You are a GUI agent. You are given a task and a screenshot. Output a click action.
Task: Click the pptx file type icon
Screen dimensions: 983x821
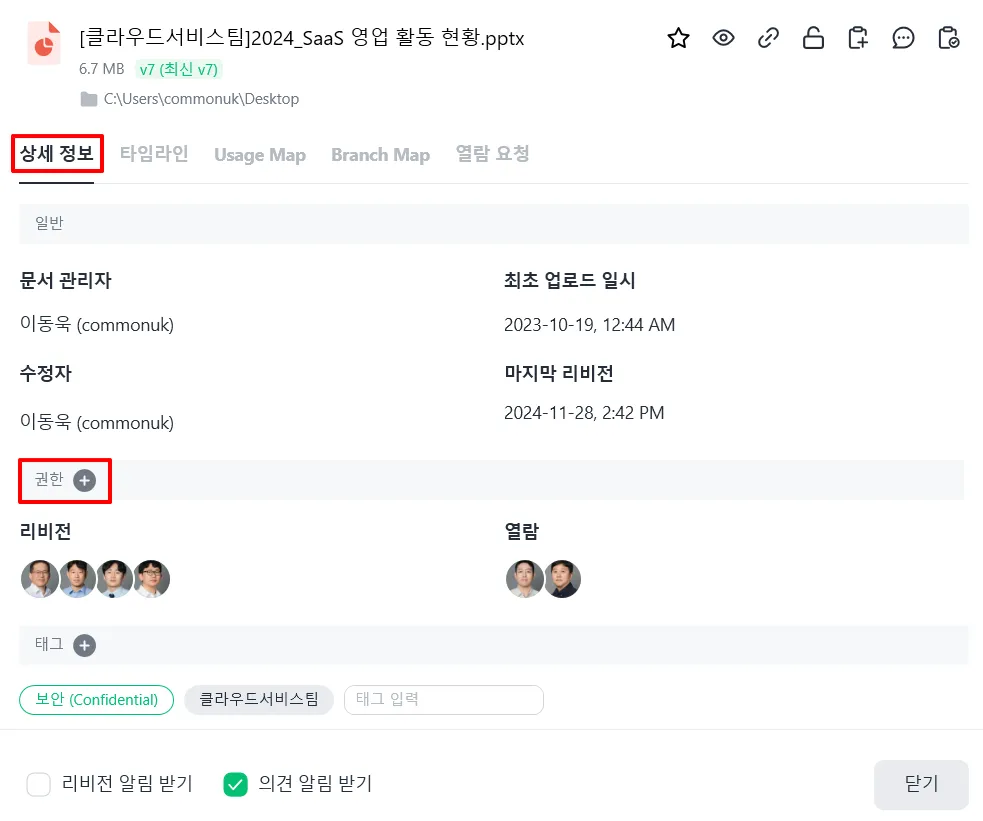click(44, 43)
